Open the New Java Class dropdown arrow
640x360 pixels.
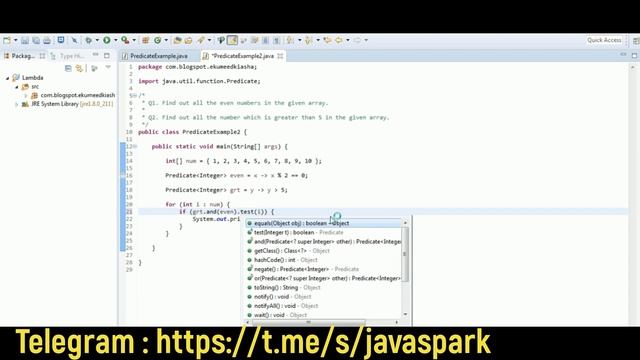166,40
